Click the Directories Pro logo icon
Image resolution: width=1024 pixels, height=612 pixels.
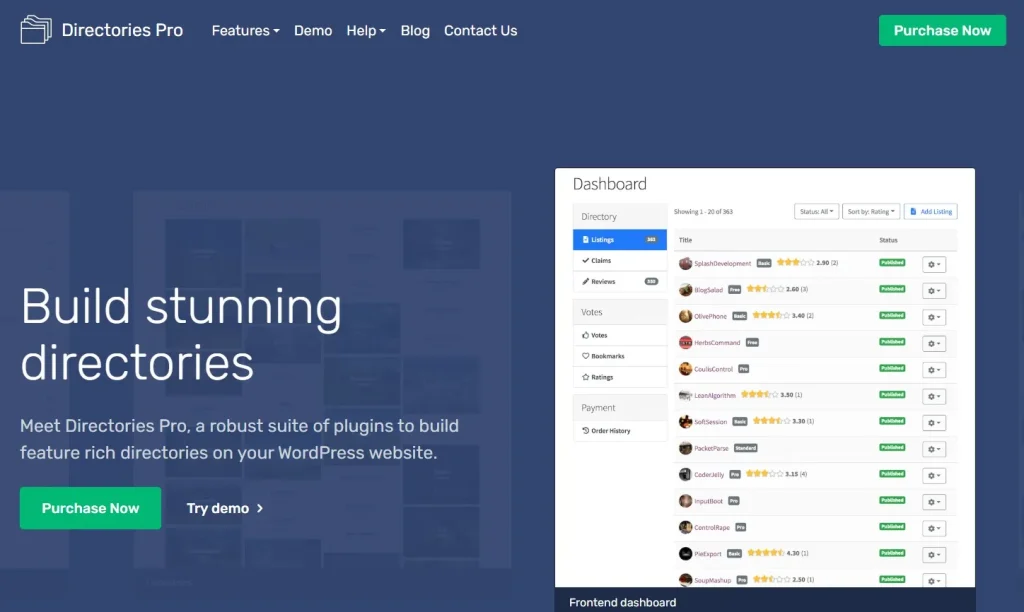(x=36, y=30)
